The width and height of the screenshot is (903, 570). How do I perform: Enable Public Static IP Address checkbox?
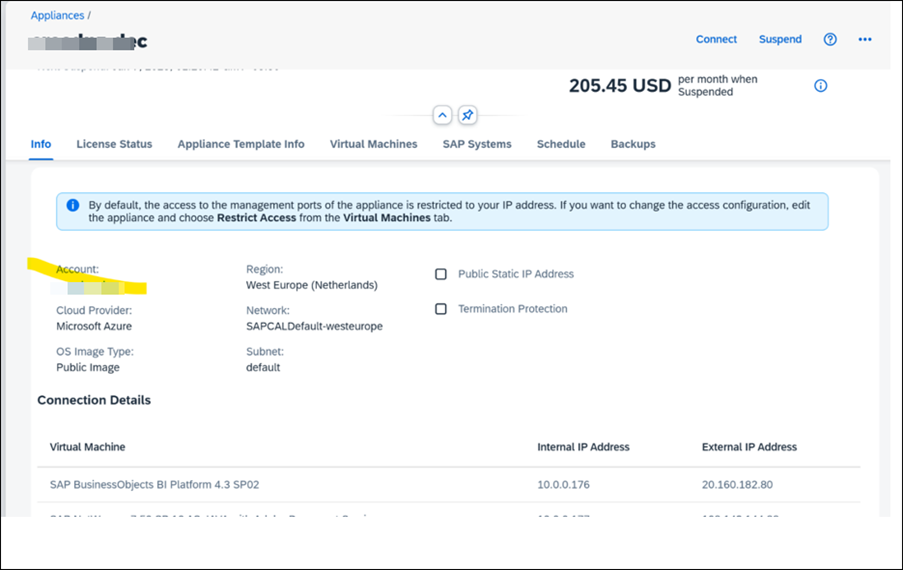pyautogui.click(x=441, y=274)
